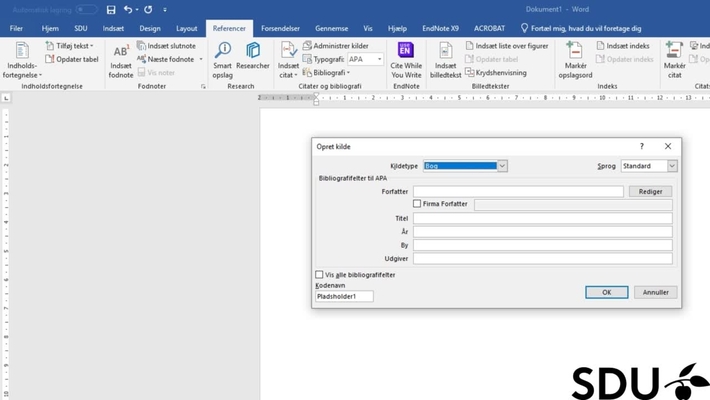The image size is (710, 400).
Task: Insert a footnote with Indsæt fodnote
Action: coord(120,61)
